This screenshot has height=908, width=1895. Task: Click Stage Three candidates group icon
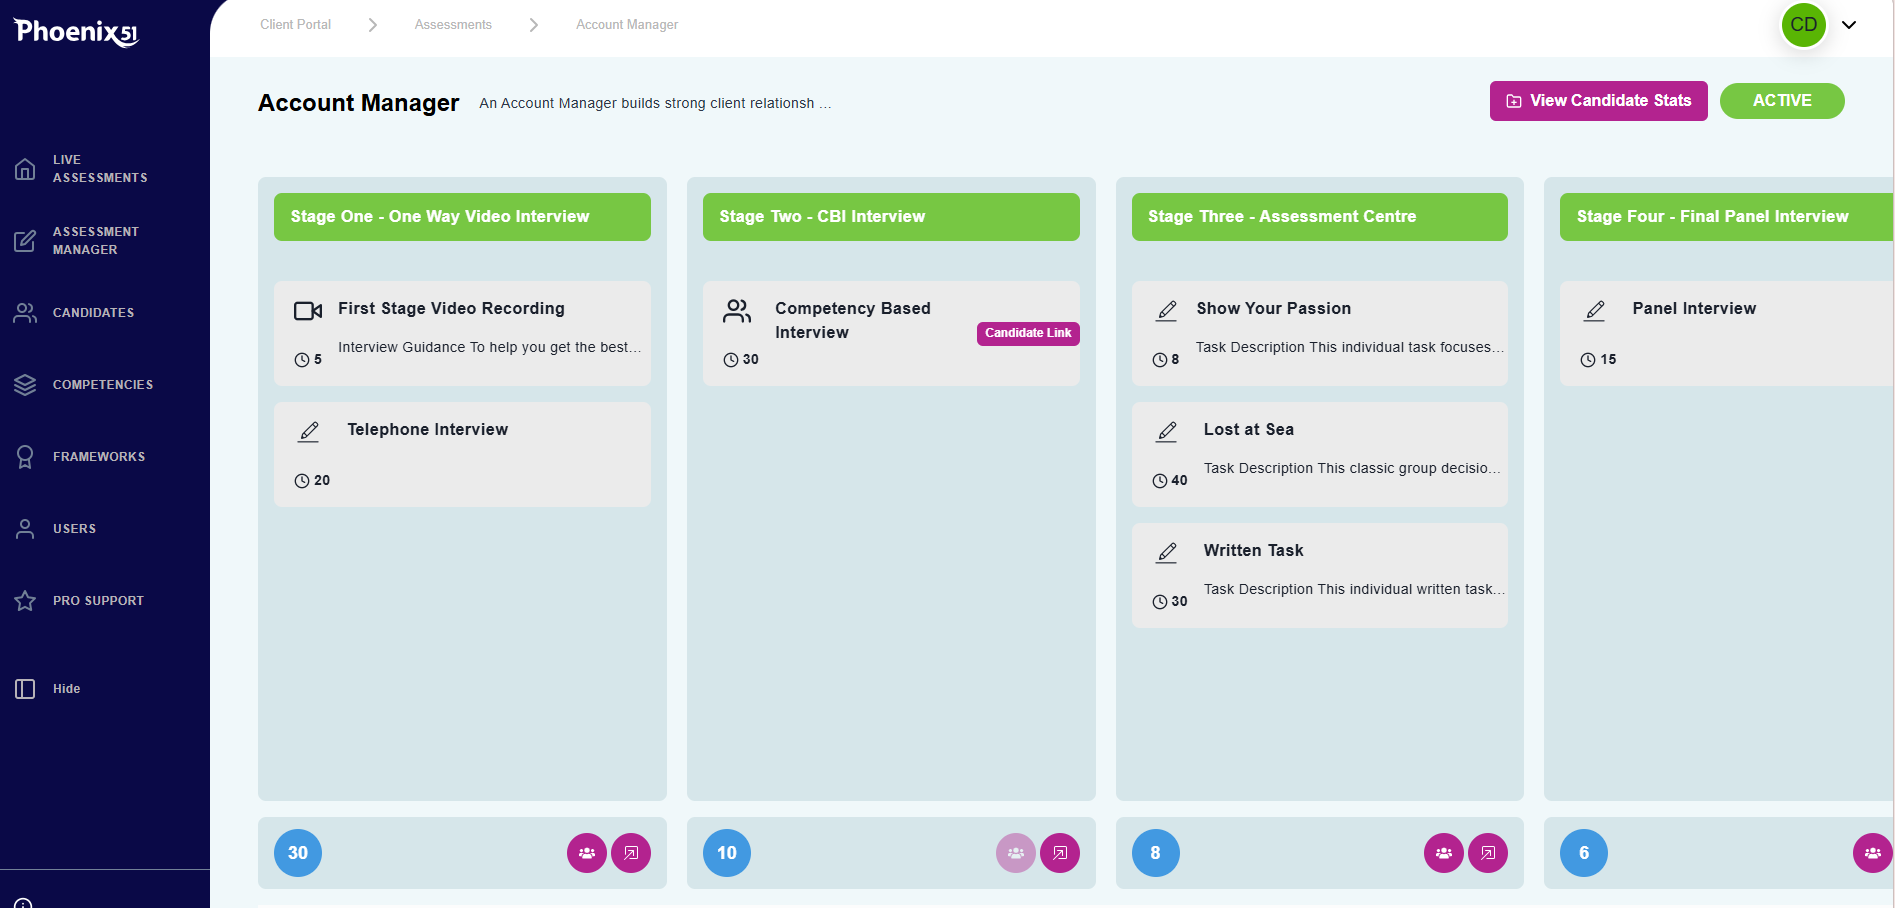click(1444, 853)
